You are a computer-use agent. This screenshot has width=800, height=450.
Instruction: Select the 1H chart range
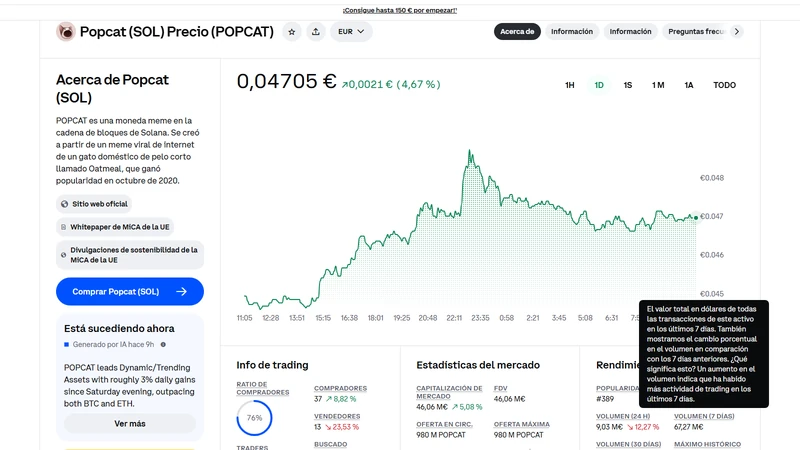(x=570, y=85)
